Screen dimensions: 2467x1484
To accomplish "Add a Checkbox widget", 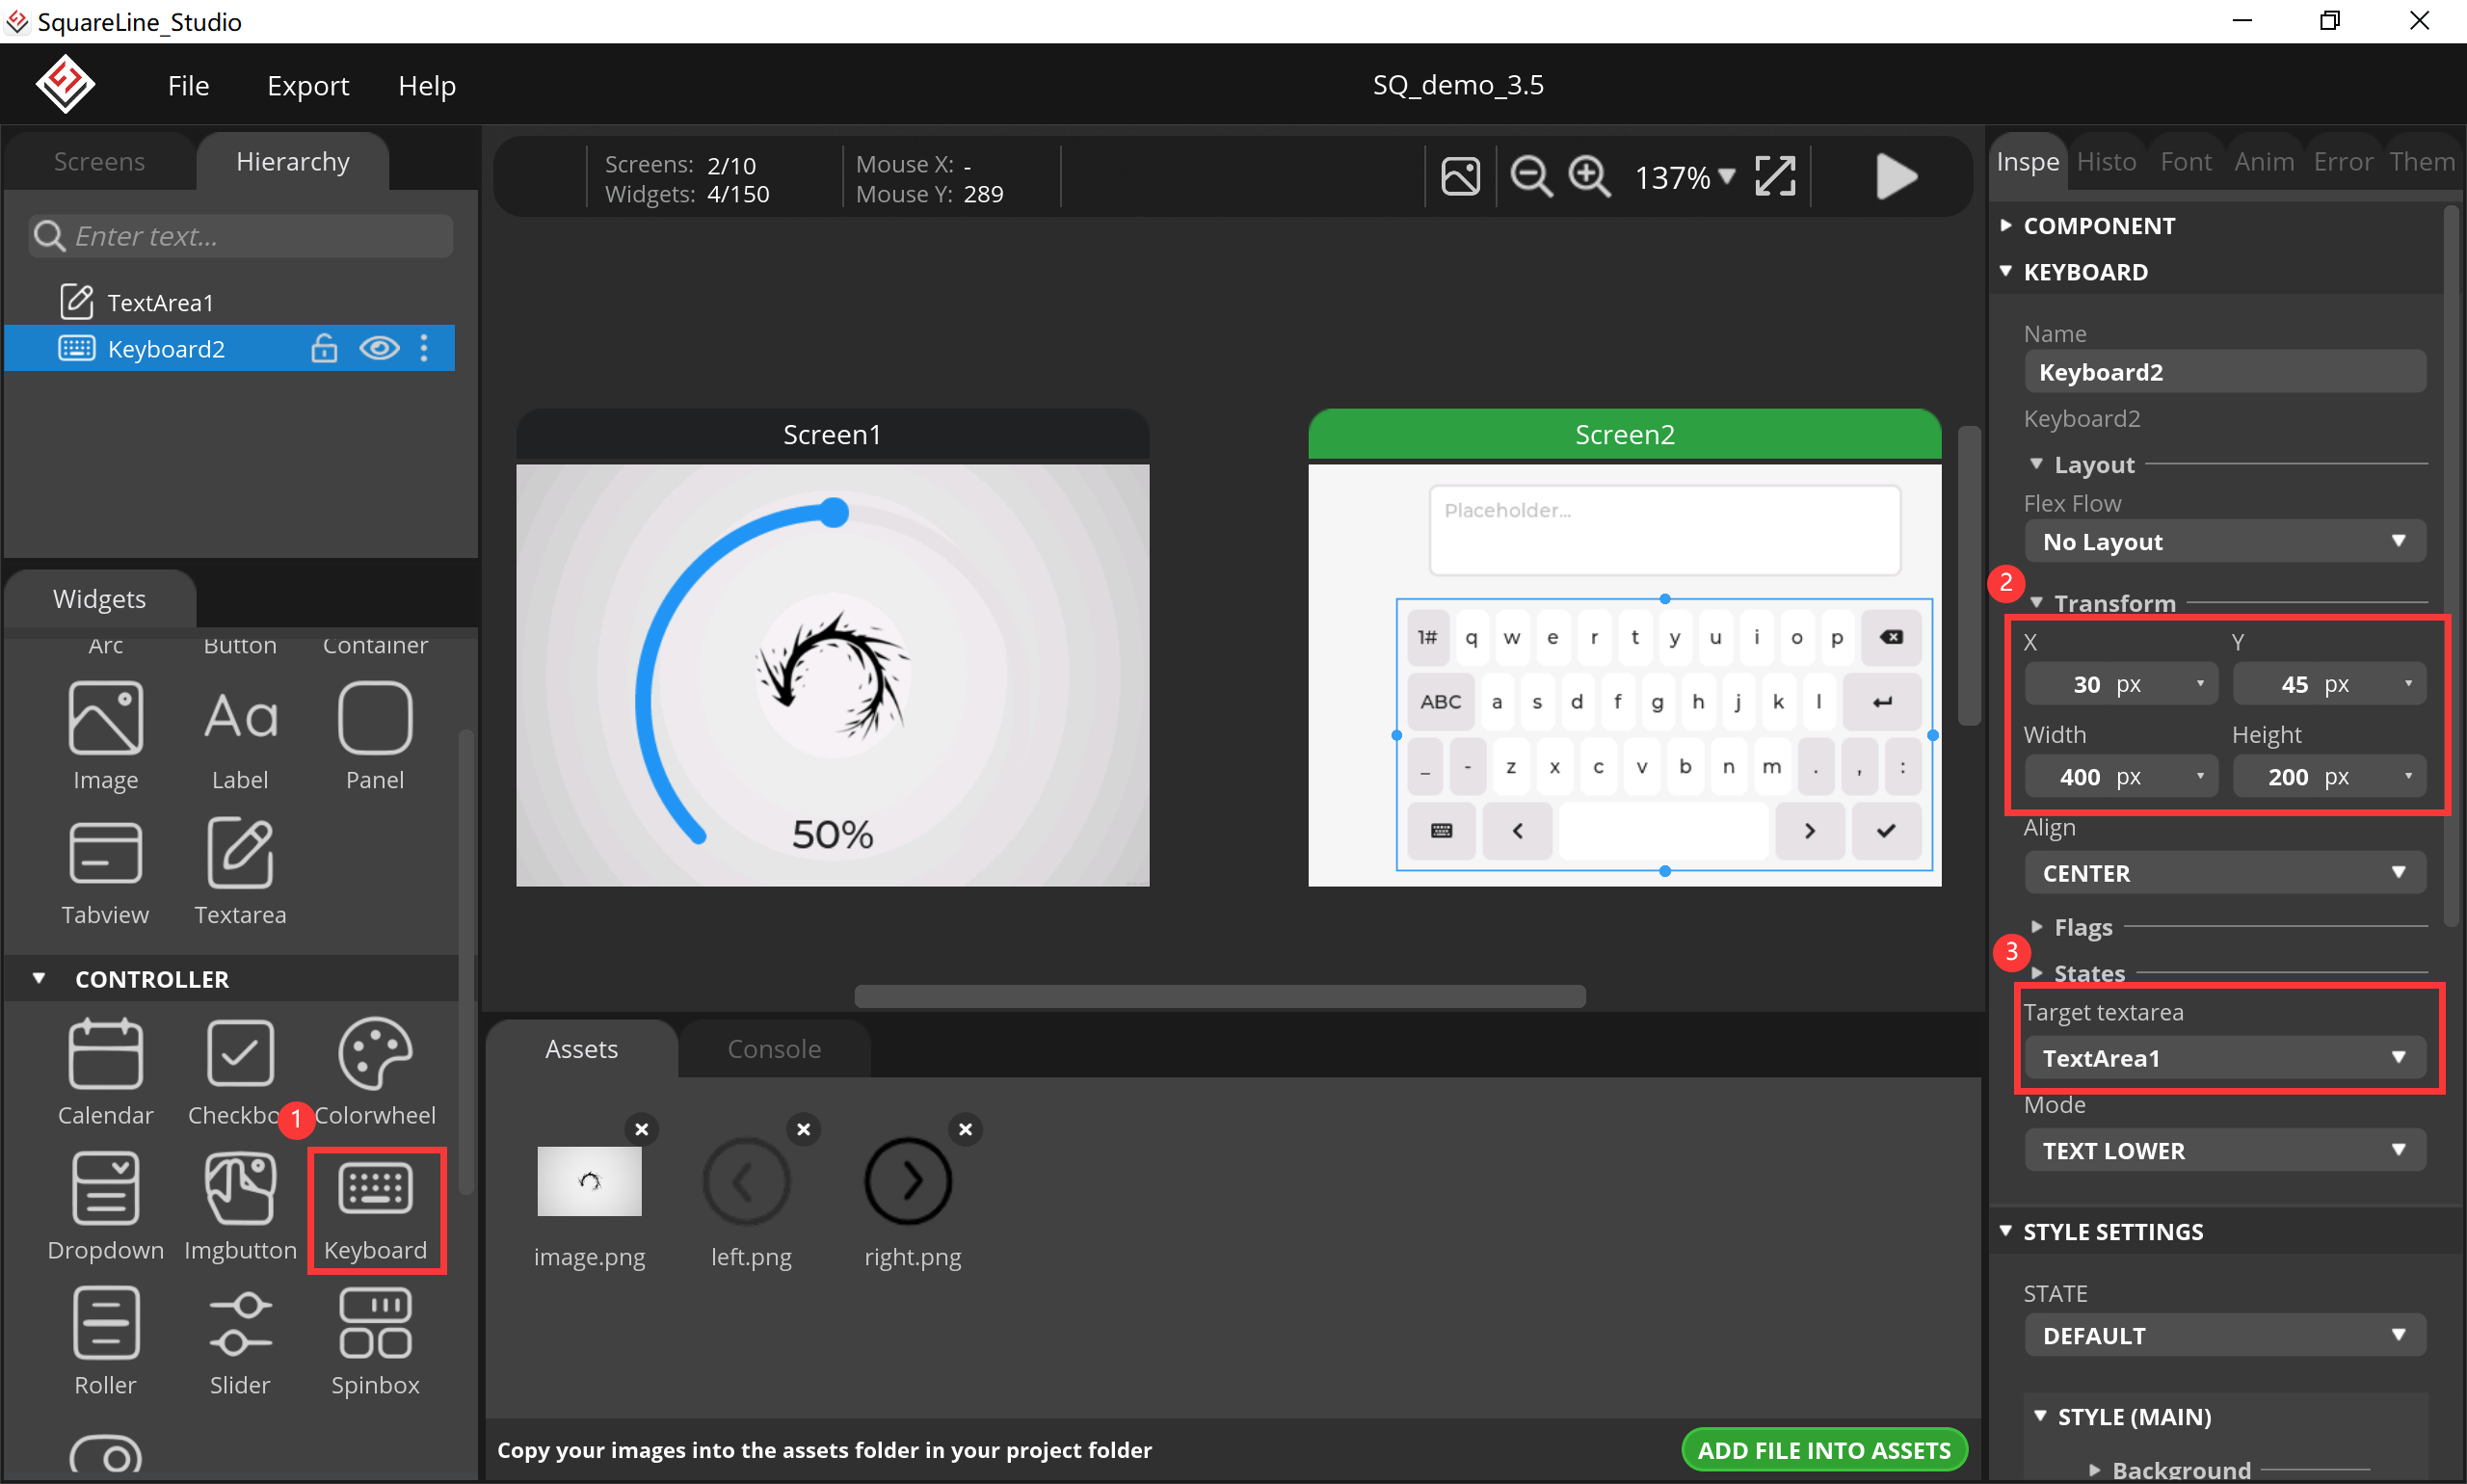I will [x=240, y=1072].
